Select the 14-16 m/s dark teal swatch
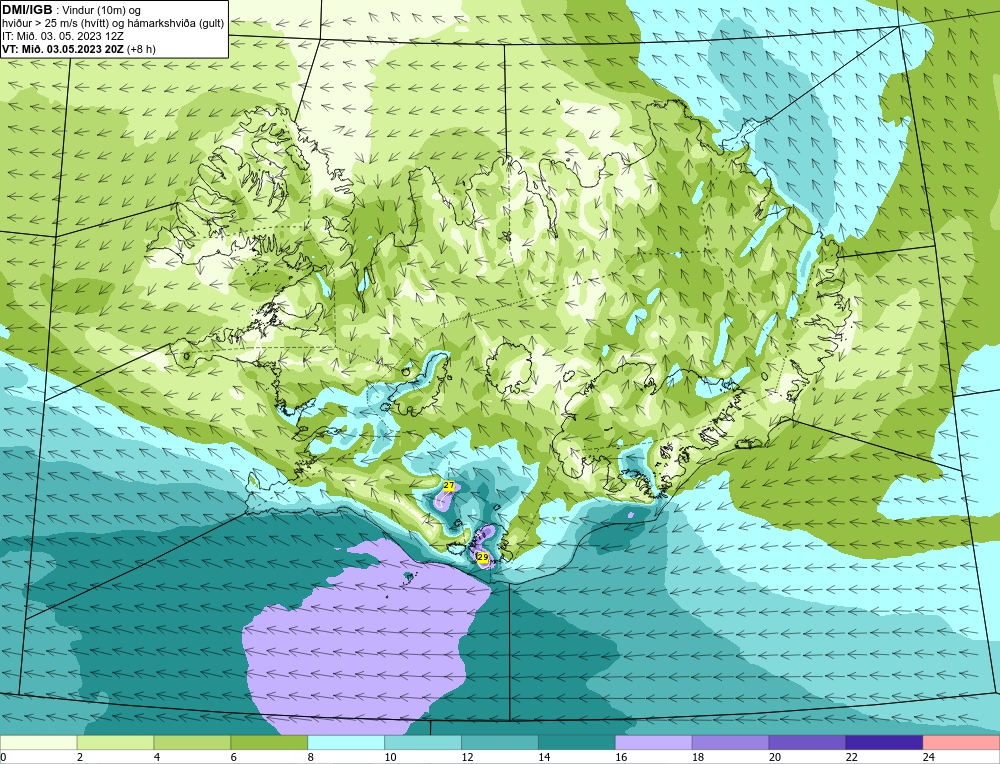 (x=577, y=742)
